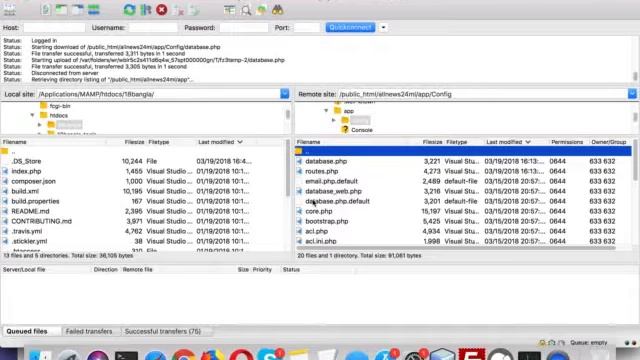Open the Remote site path dropdown

pos(632,94)
